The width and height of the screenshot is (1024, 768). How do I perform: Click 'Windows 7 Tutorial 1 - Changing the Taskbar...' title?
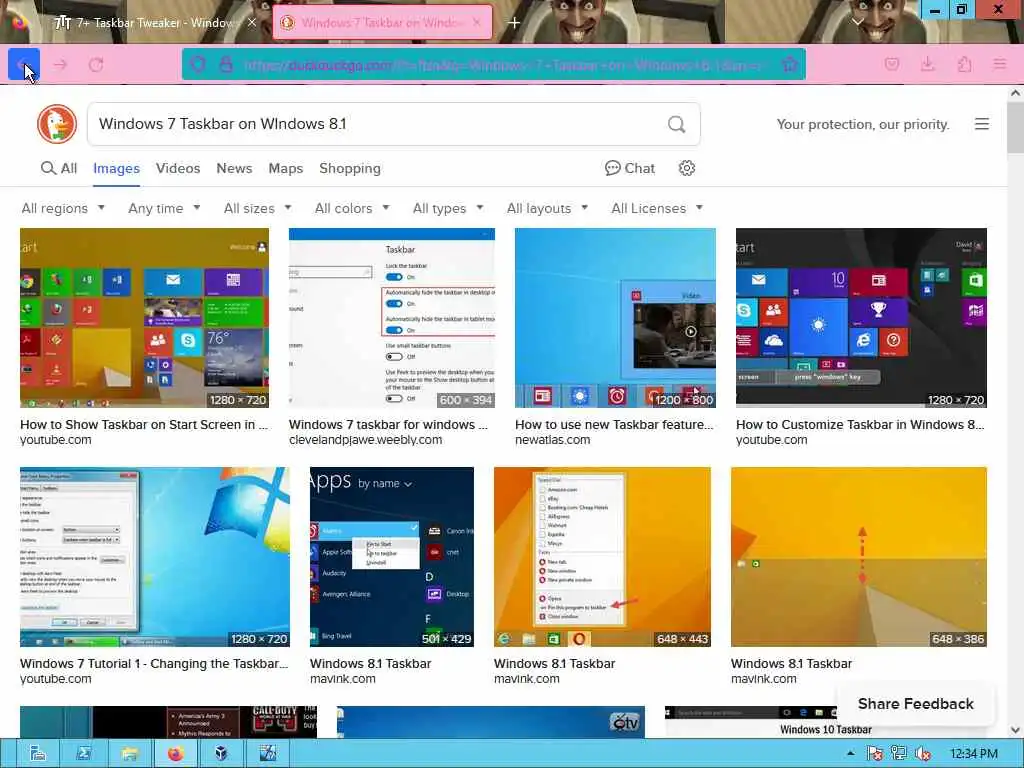[154, 664]
